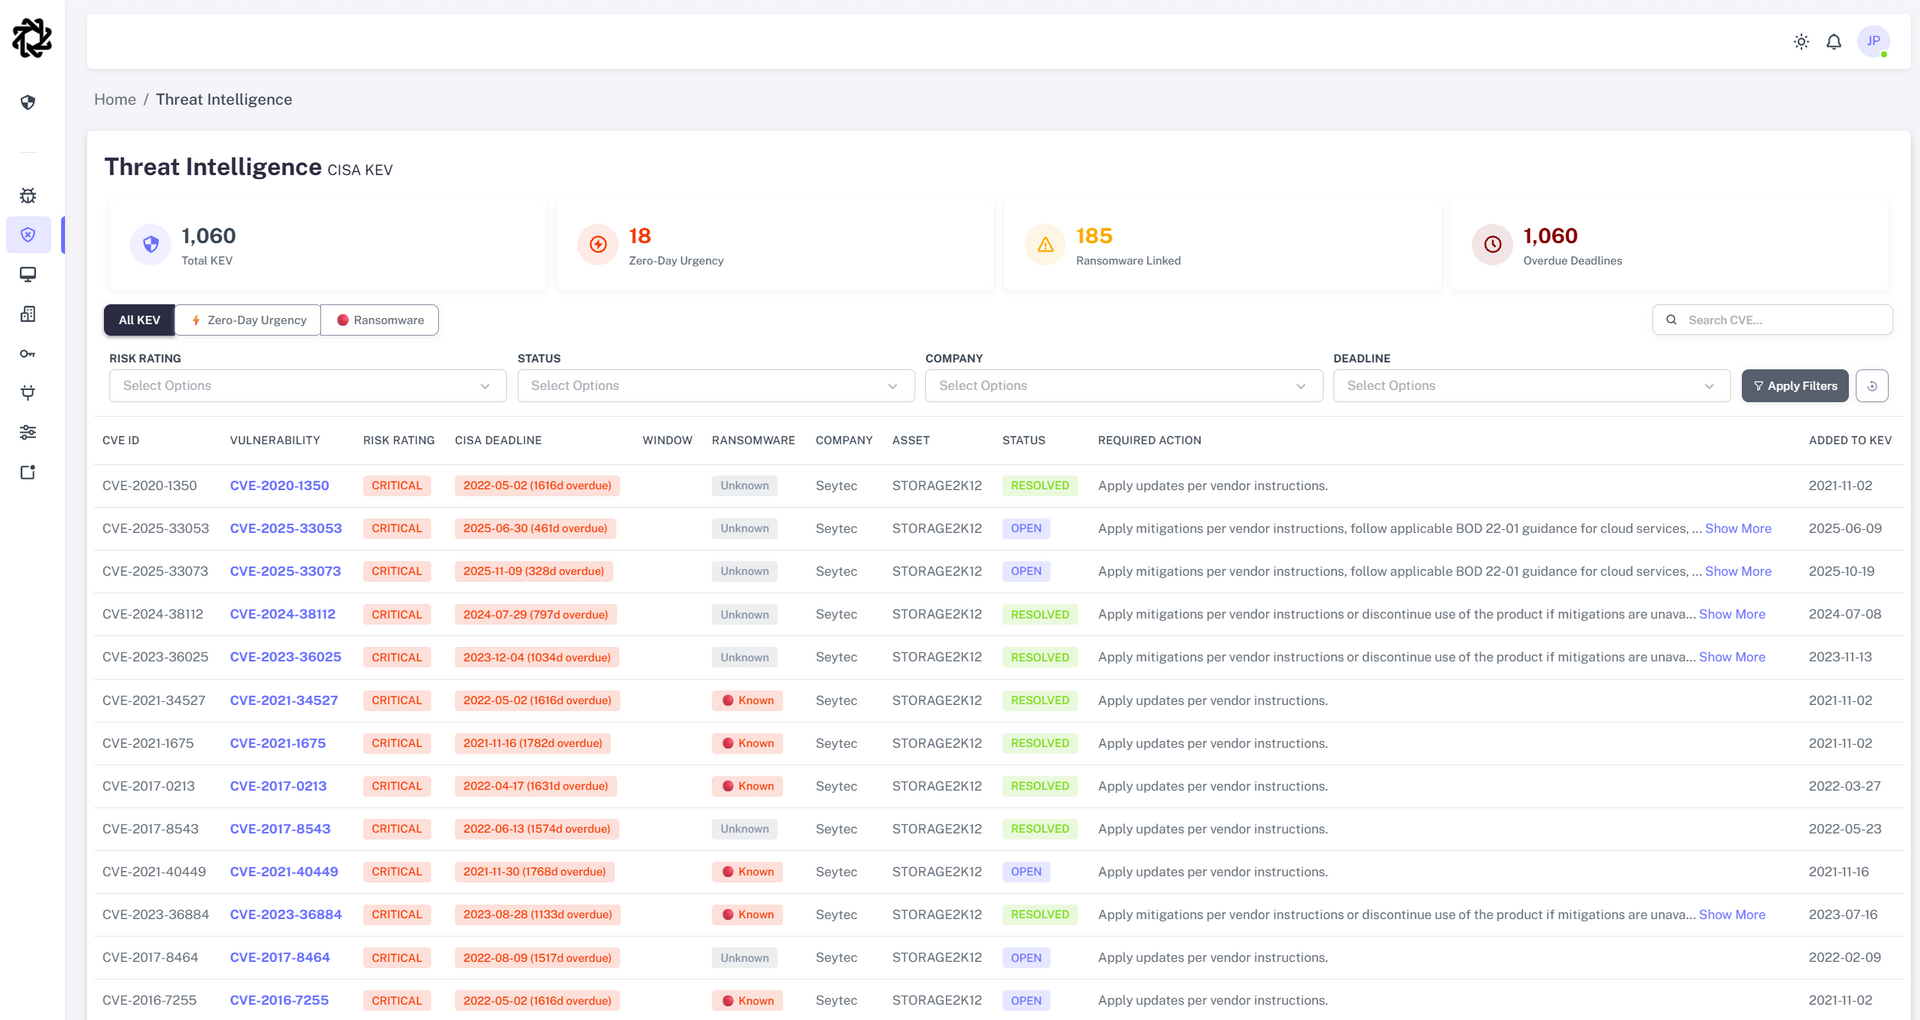Viewport: 1920px width, 1020px height.
Task: Click the CVE ID column header
Action: tap(121, 441)
